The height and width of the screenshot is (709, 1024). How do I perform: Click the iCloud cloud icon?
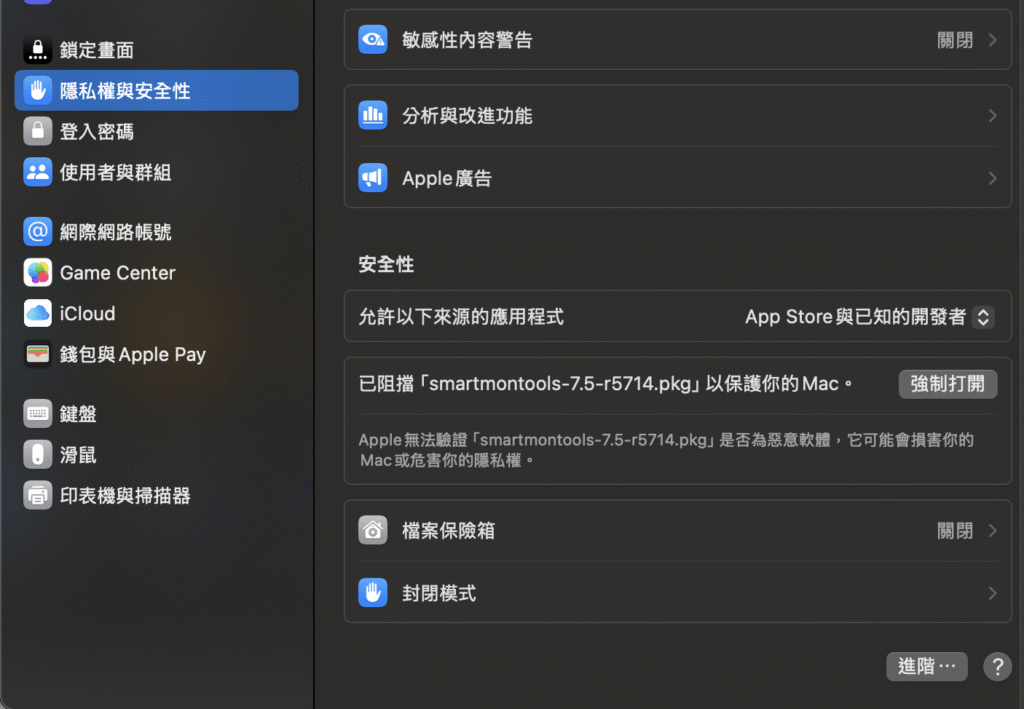click(x=38, y=313)
